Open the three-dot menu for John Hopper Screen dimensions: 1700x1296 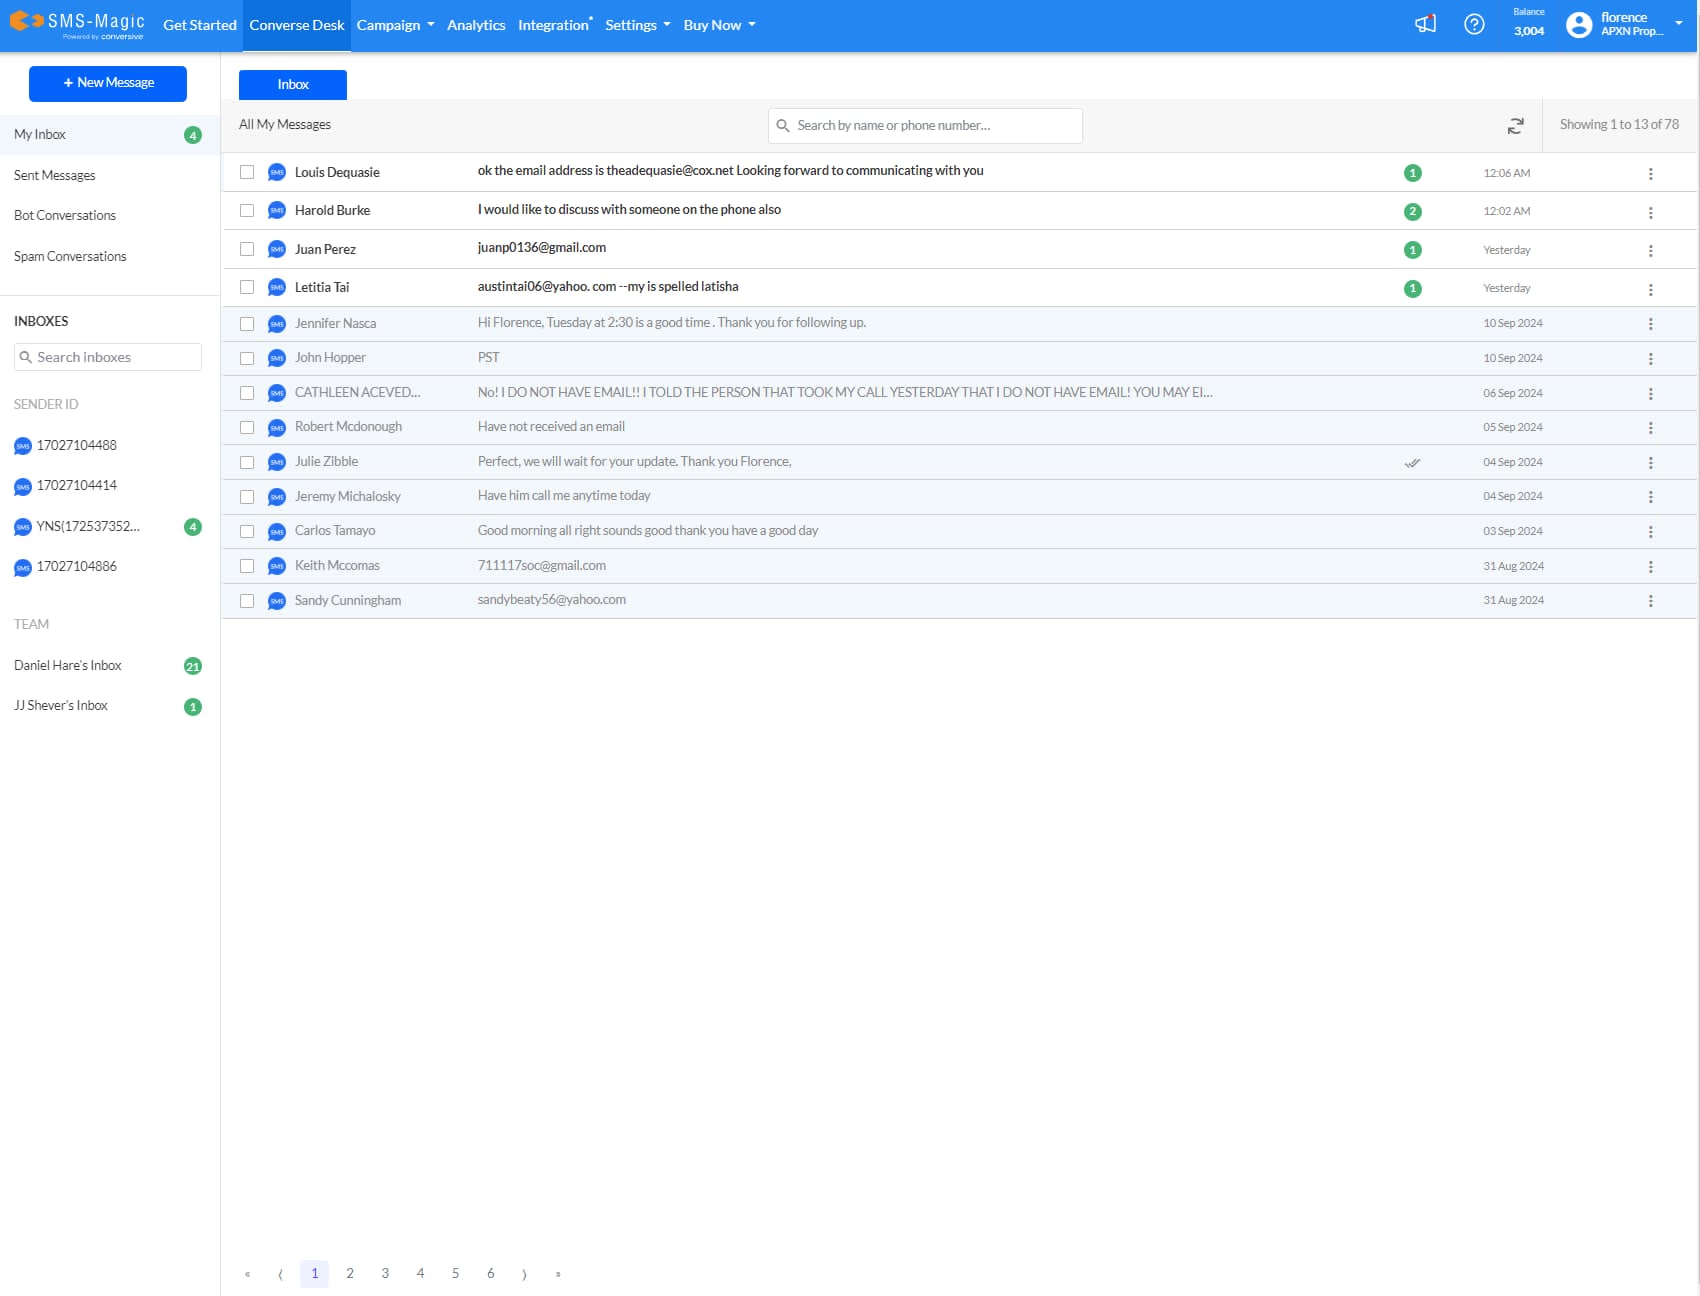(x=1650, y=359)
